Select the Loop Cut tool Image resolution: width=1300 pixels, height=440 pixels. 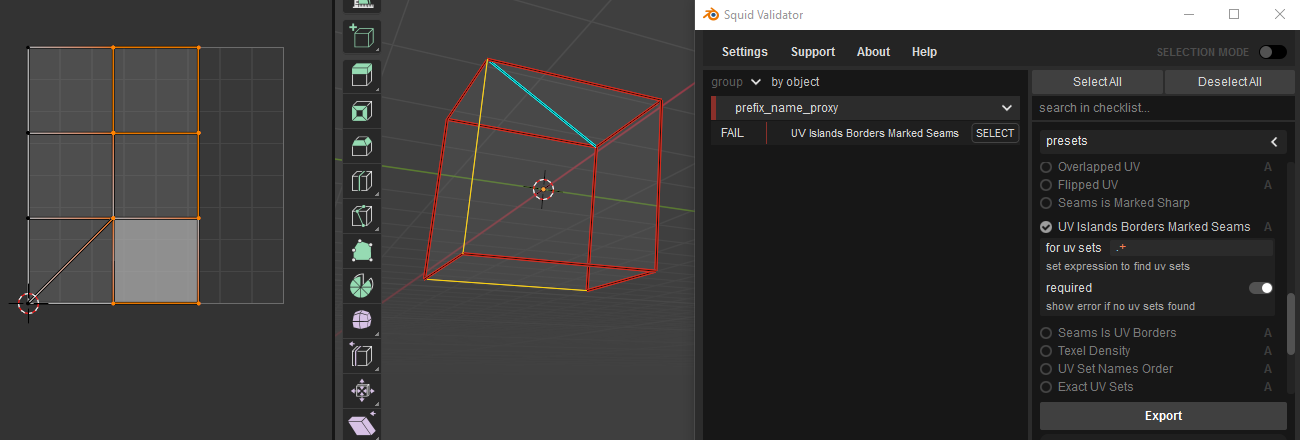(x=361, y=181)
